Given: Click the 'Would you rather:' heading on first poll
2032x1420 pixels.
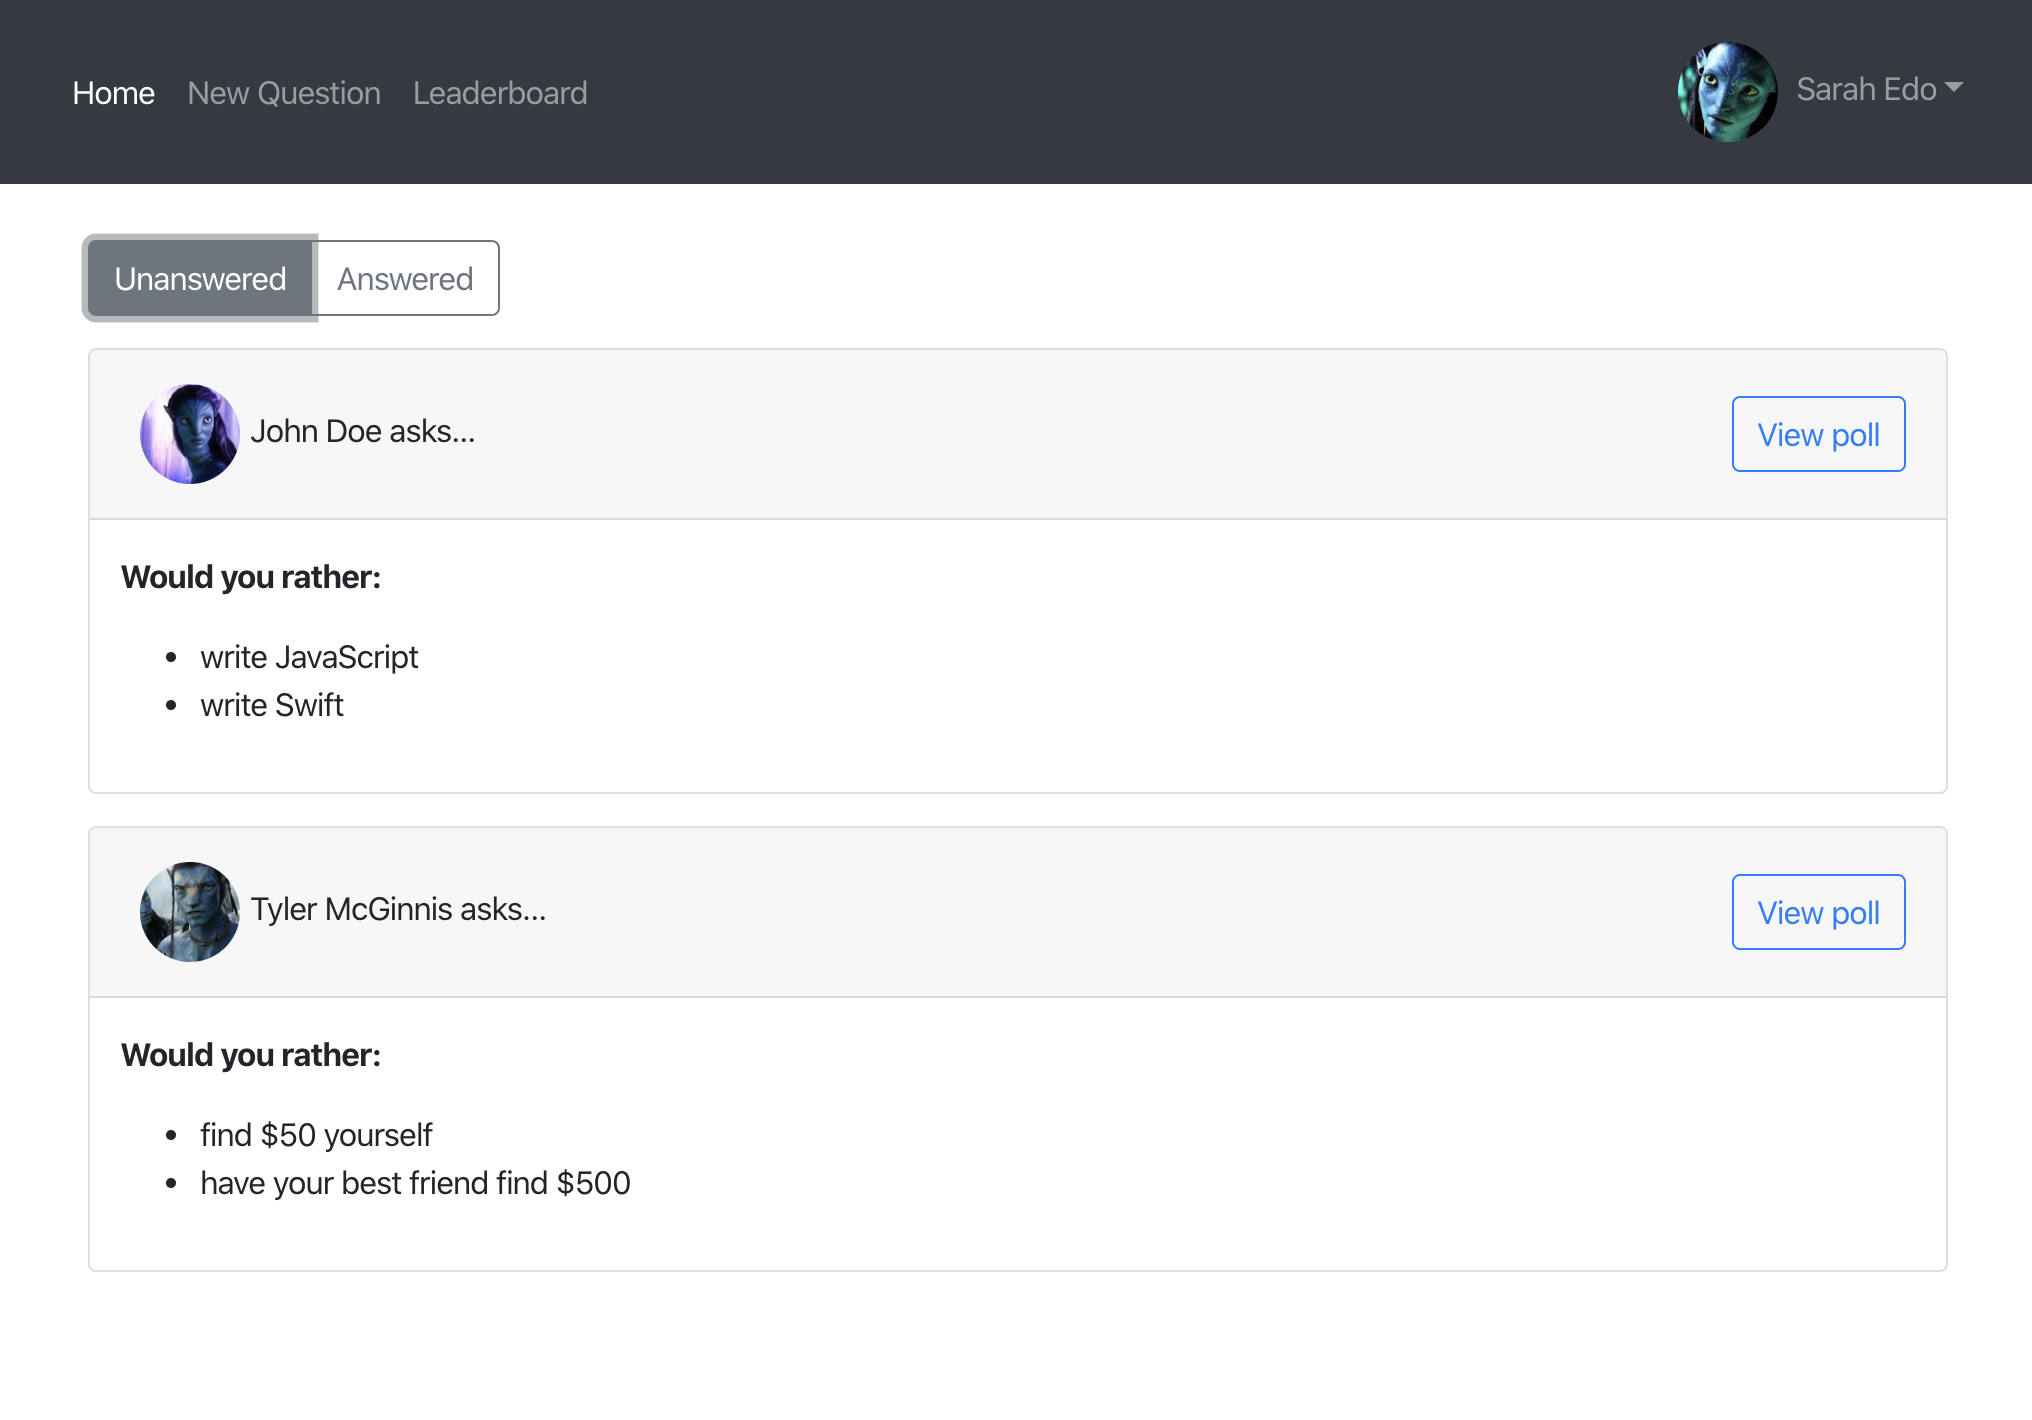Looking at the screenshot, I should tap(250, 576).
